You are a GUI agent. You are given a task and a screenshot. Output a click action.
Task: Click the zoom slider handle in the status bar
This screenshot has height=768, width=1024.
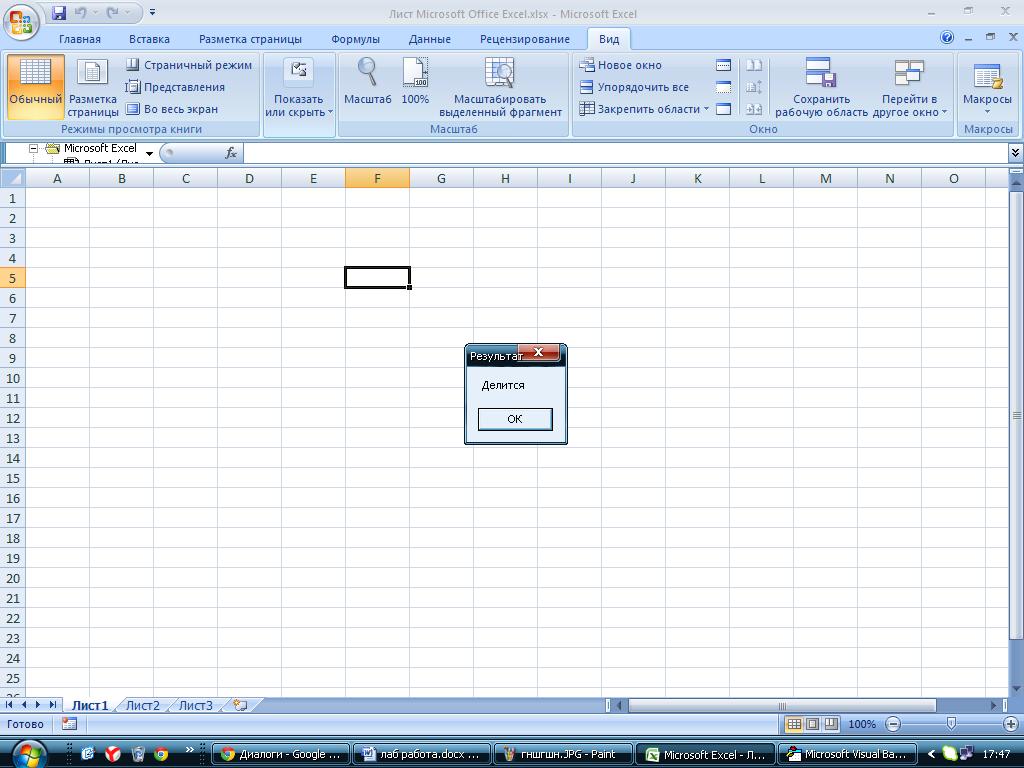click(951, 724)
